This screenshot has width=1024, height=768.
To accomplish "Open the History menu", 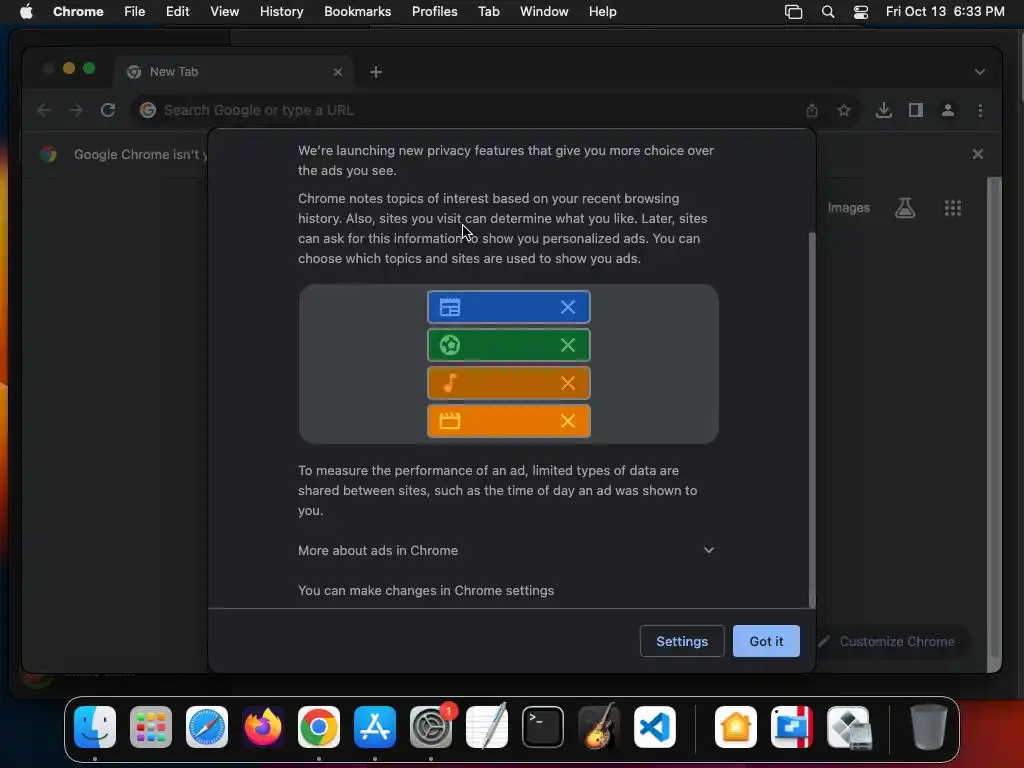I will point(281,12).
